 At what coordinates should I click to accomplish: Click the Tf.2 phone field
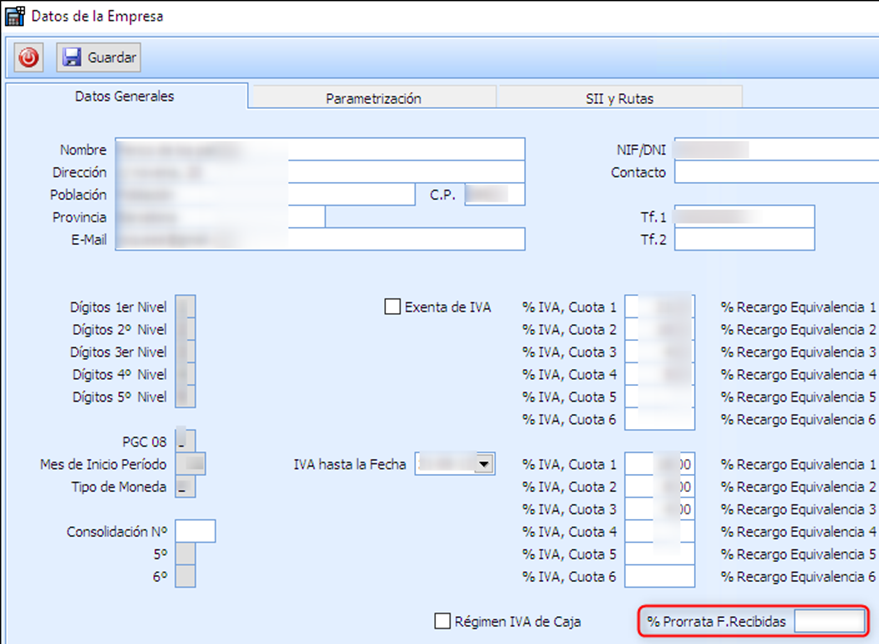tap(744, 239)
